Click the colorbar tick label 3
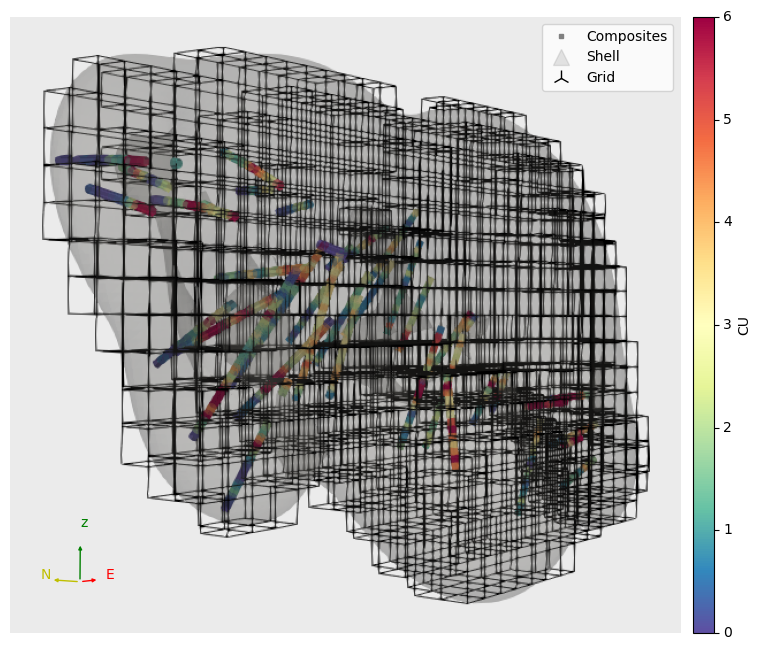The width and height of the screenshot is (761, 650). (727, 325)
